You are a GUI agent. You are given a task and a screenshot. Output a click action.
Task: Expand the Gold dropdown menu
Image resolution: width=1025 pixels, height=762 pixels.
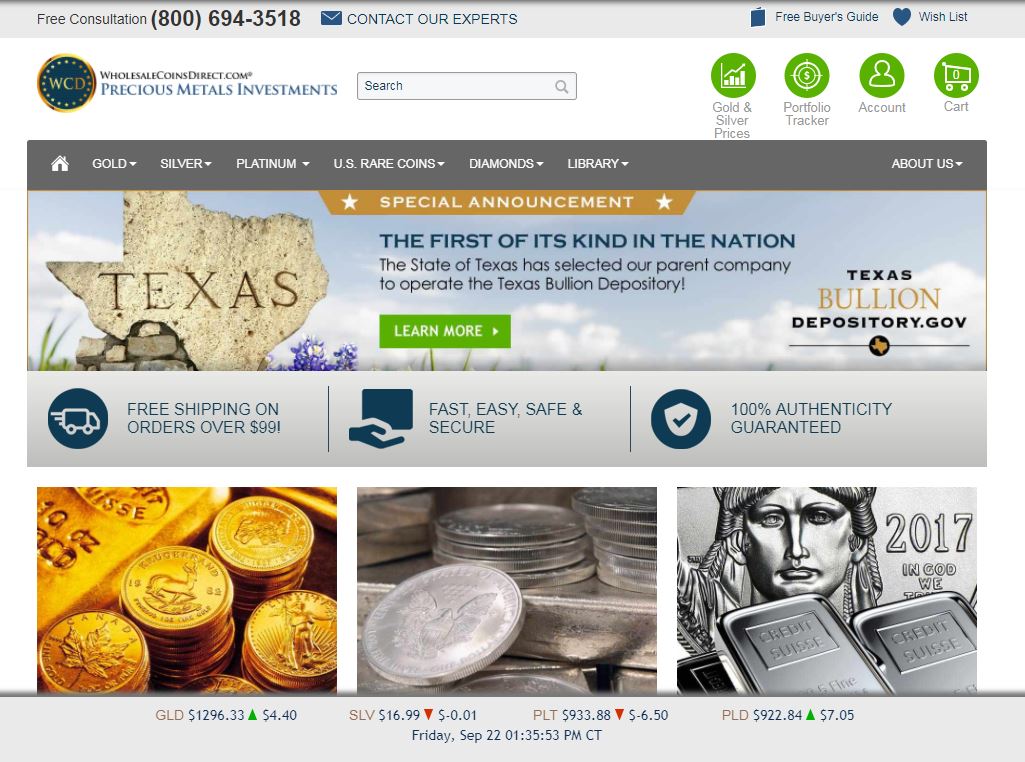pyautogui.click(x=114, y=164)
